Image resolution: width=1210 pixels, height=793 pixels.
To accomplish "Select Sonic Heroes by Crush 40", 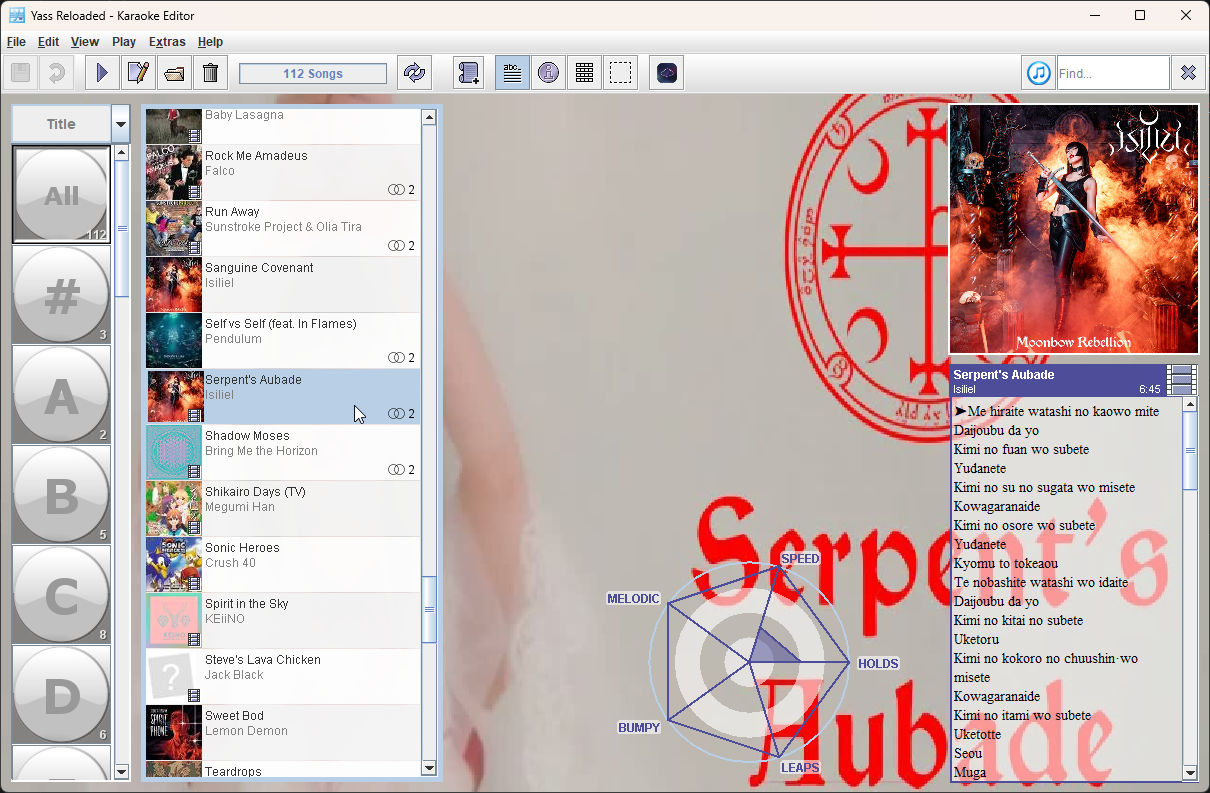I will pos(283,565).
